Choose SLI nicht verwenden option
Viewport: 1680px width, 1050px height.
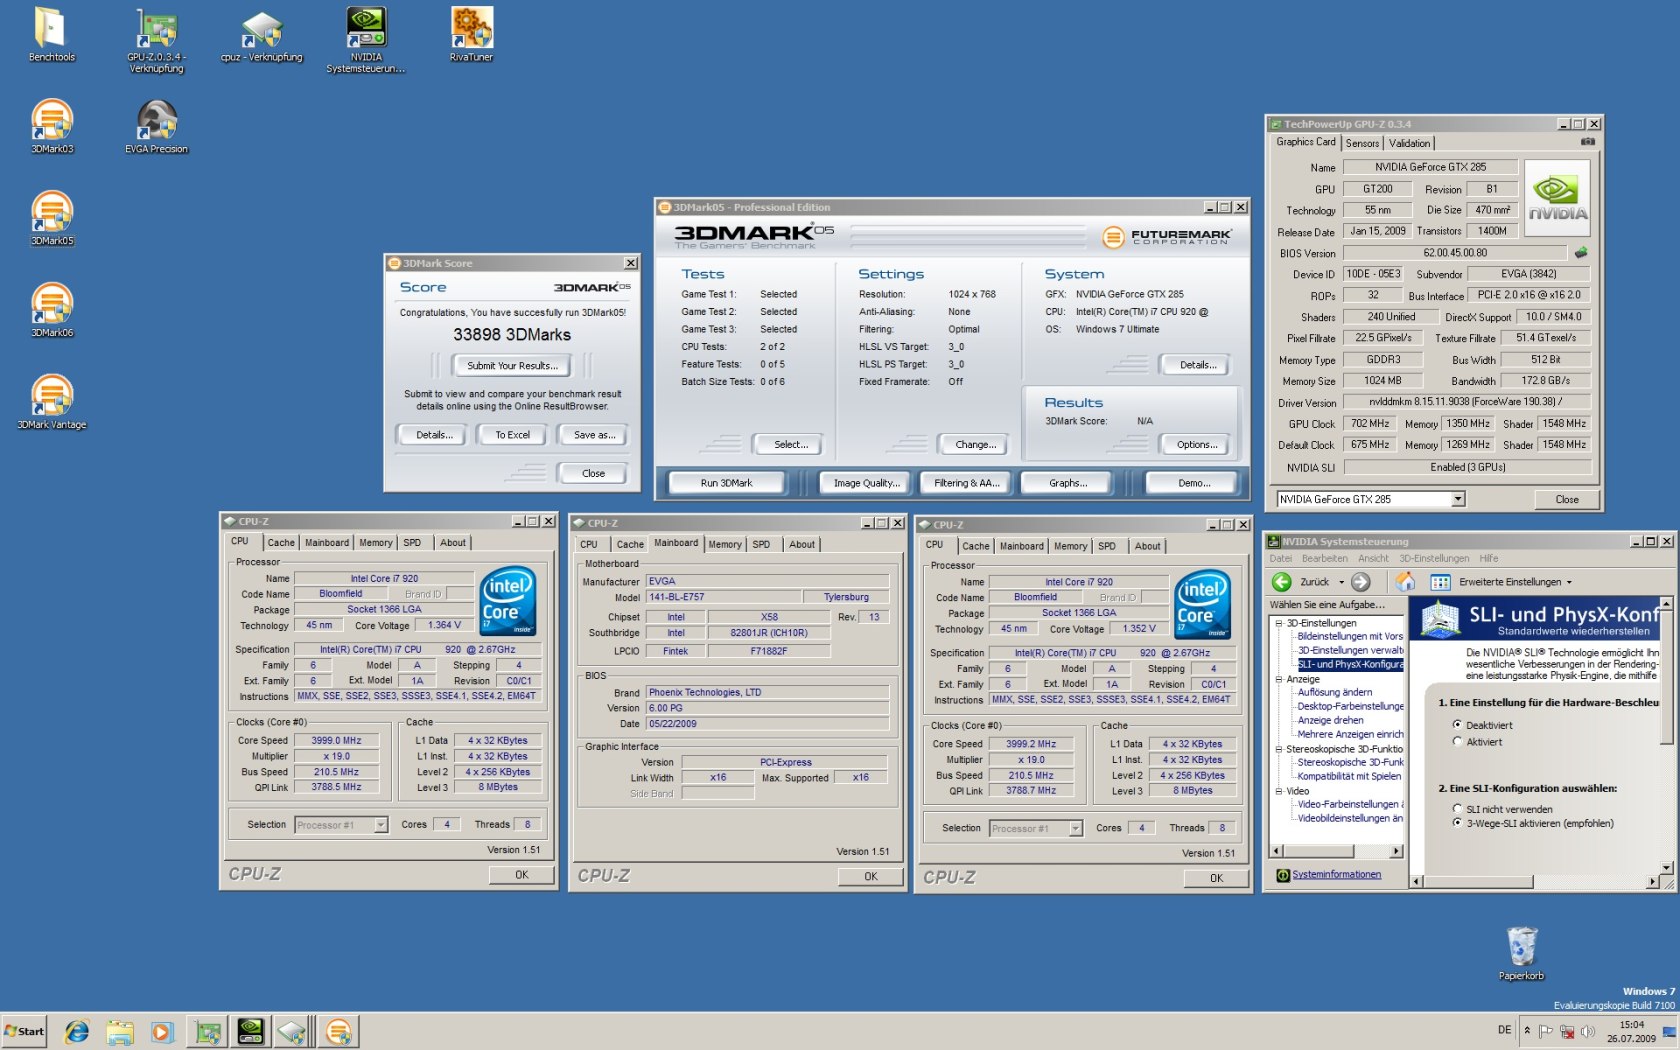pyautogui.click(x=1457, y=809)
